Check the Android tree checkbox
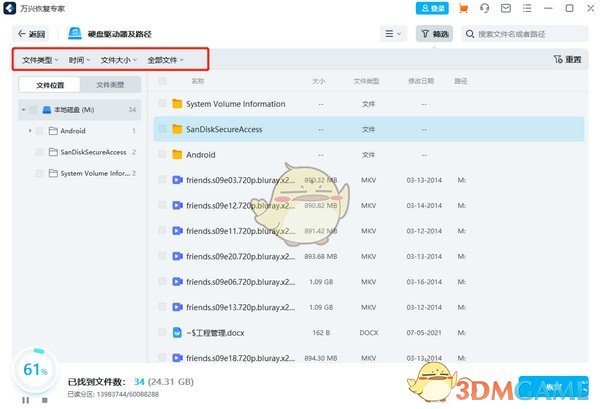 (x=39, y=131)
